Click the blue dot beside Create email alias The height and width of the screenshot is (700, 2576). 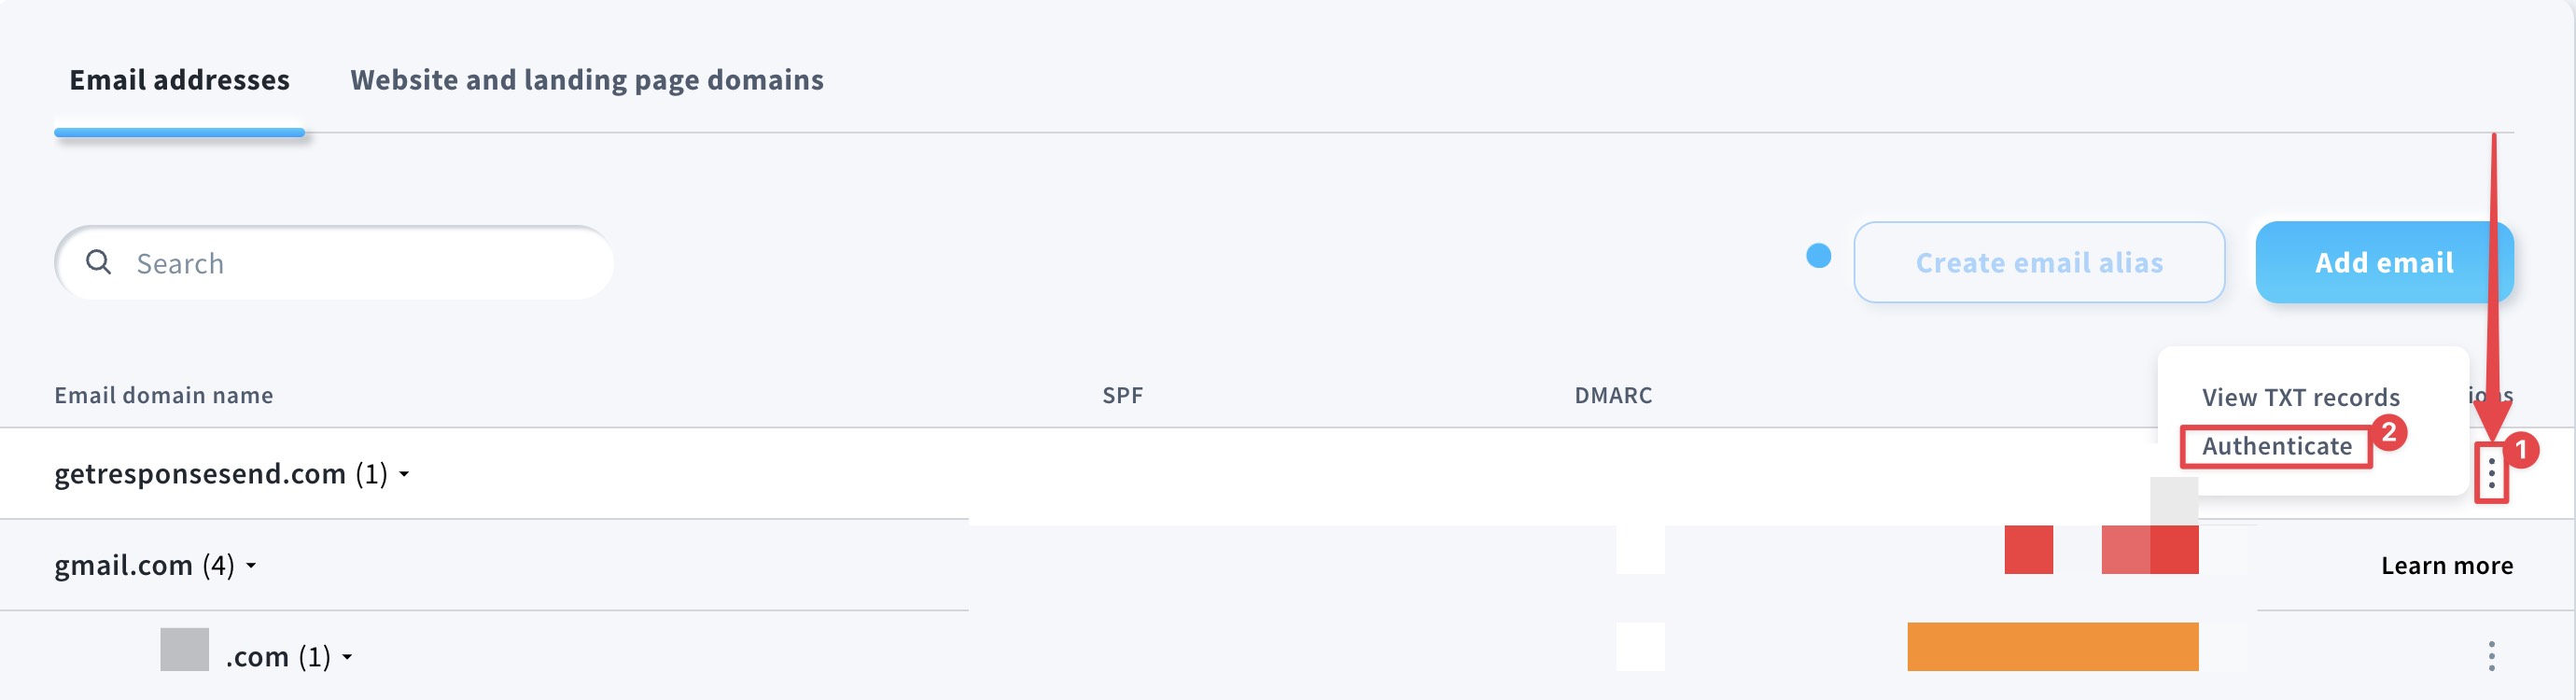point(1818,256)
